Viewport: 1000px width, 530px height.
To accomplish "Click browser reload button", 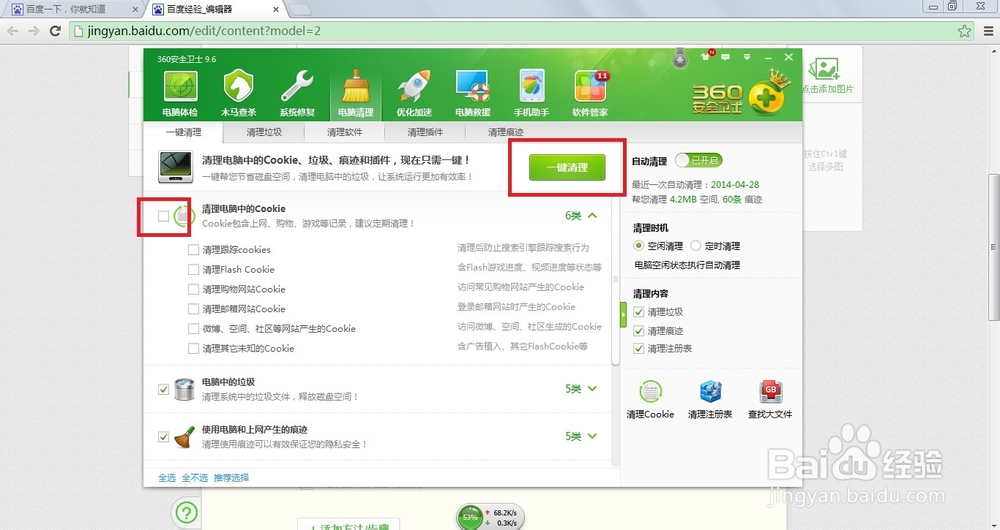I will pyautogui.click(x=55, y=31).
